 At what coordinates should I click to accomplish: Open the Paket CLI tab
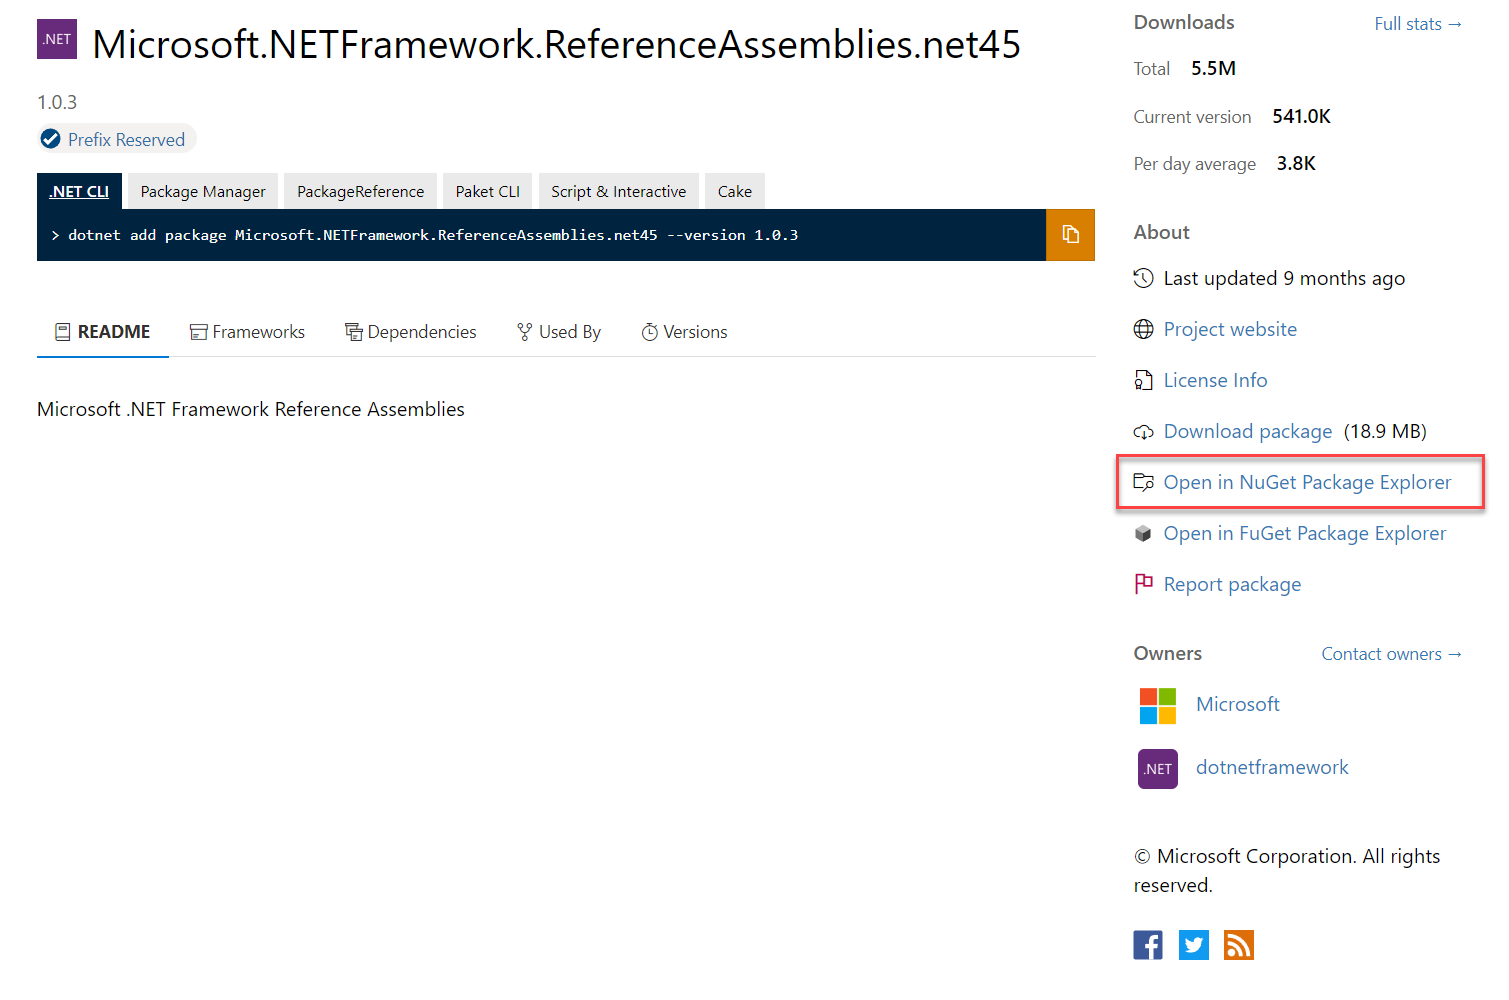(x=488, y=191)
